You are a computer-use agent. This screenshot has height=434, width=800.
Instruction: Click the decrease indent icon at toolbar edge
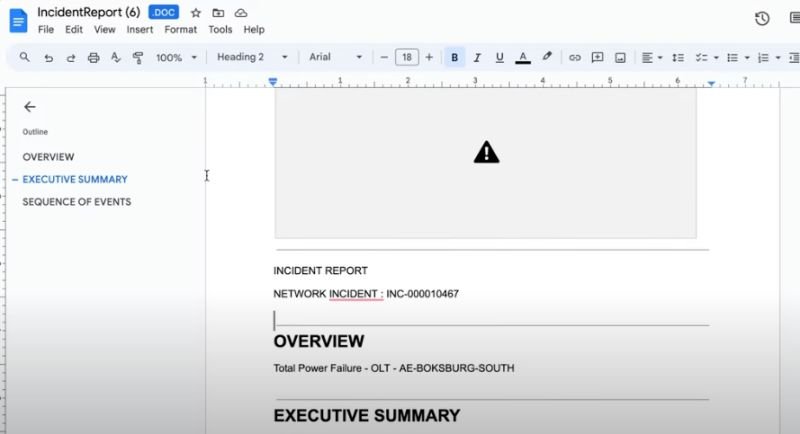tap(794, 58)
